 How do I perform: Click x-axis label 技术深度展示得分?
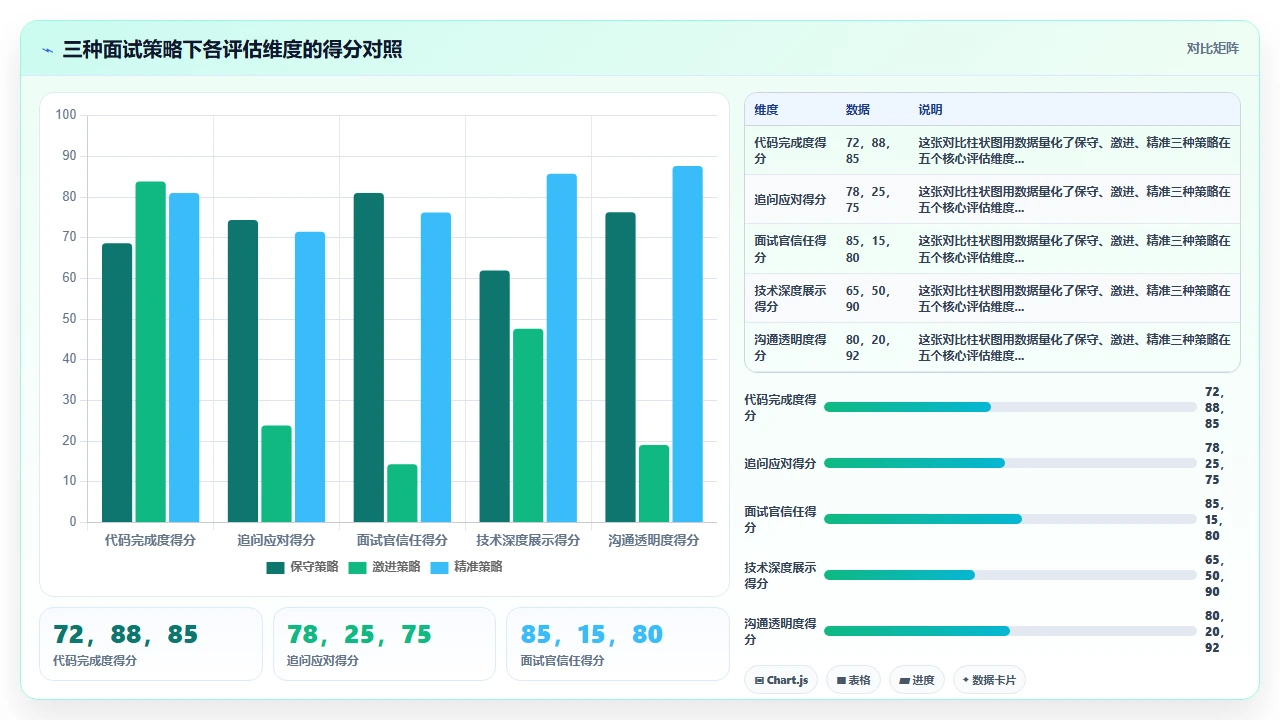coord(528,540)
